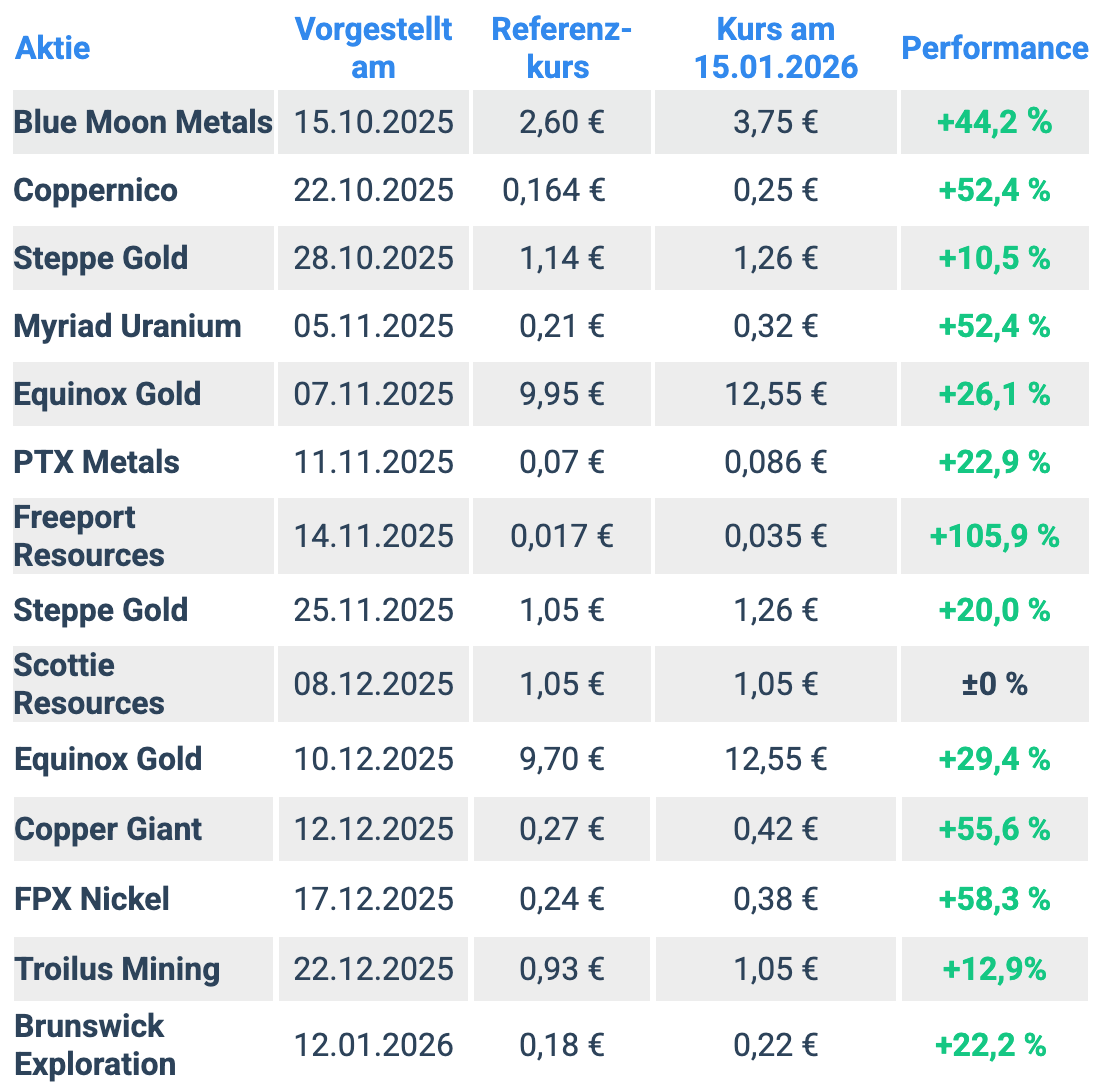The width and height of the screenshot is (1094, 1092).
Task: Select the FPX Nickel stock name
Action: click(x=92, y=899)
